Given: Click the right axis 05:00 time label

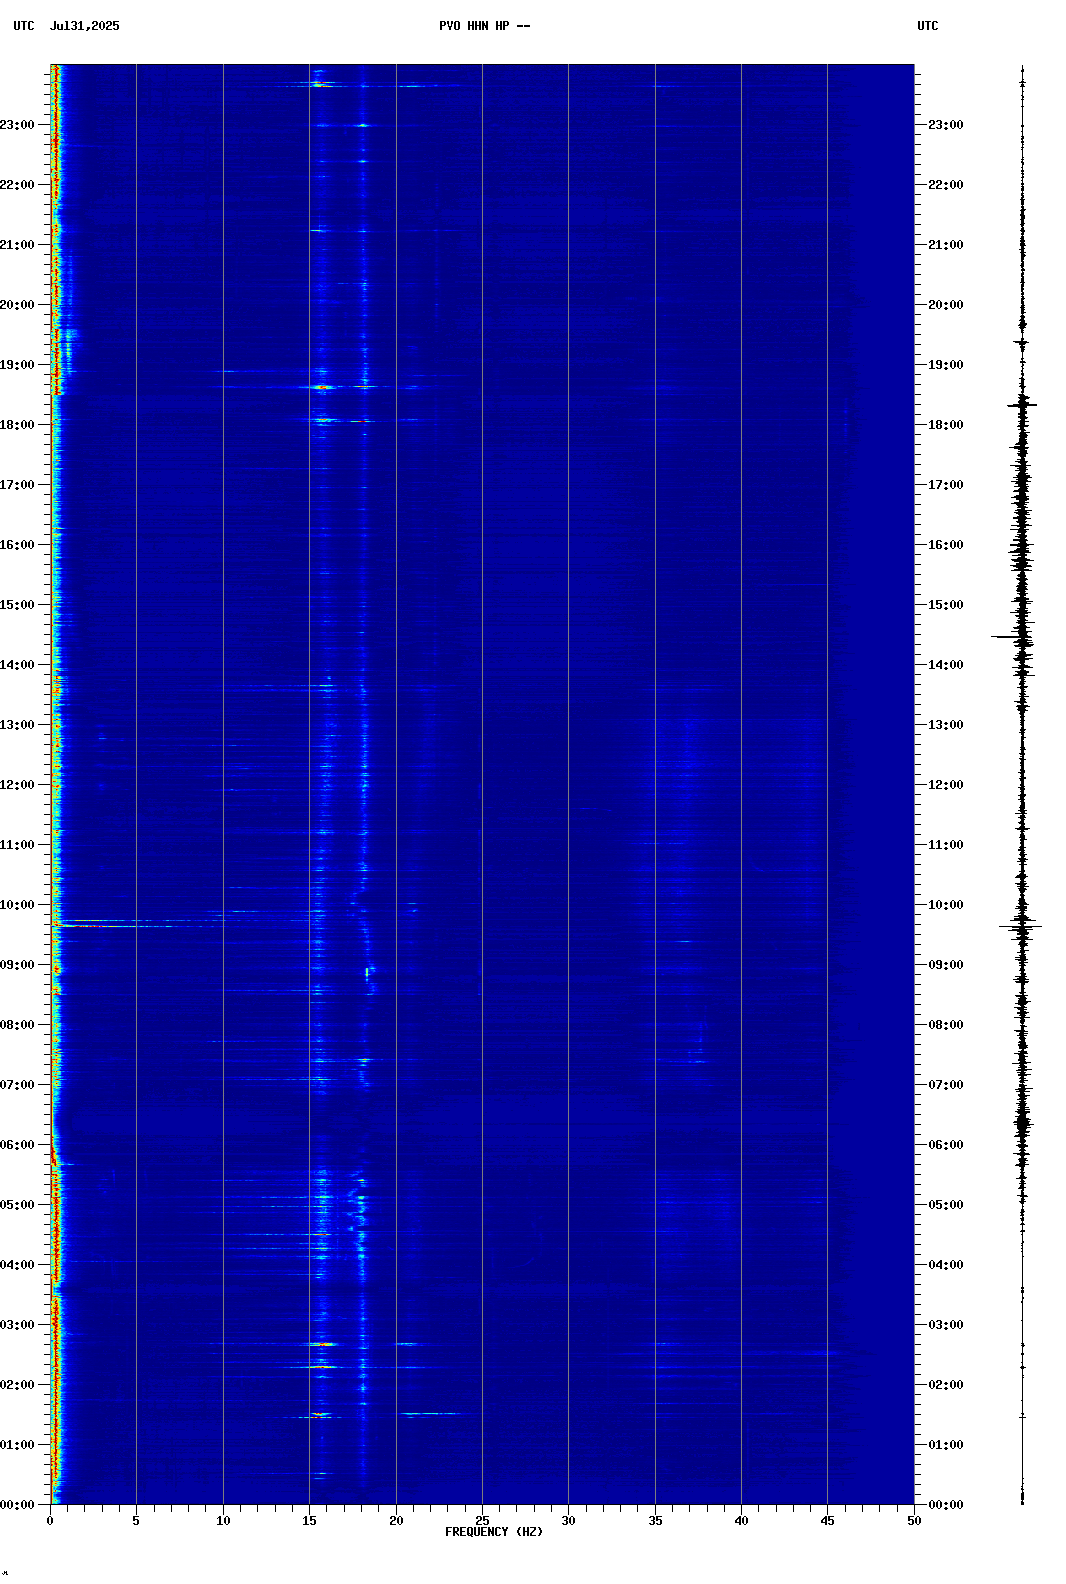Looking at the screenshot, I should tap(946, 1205).
